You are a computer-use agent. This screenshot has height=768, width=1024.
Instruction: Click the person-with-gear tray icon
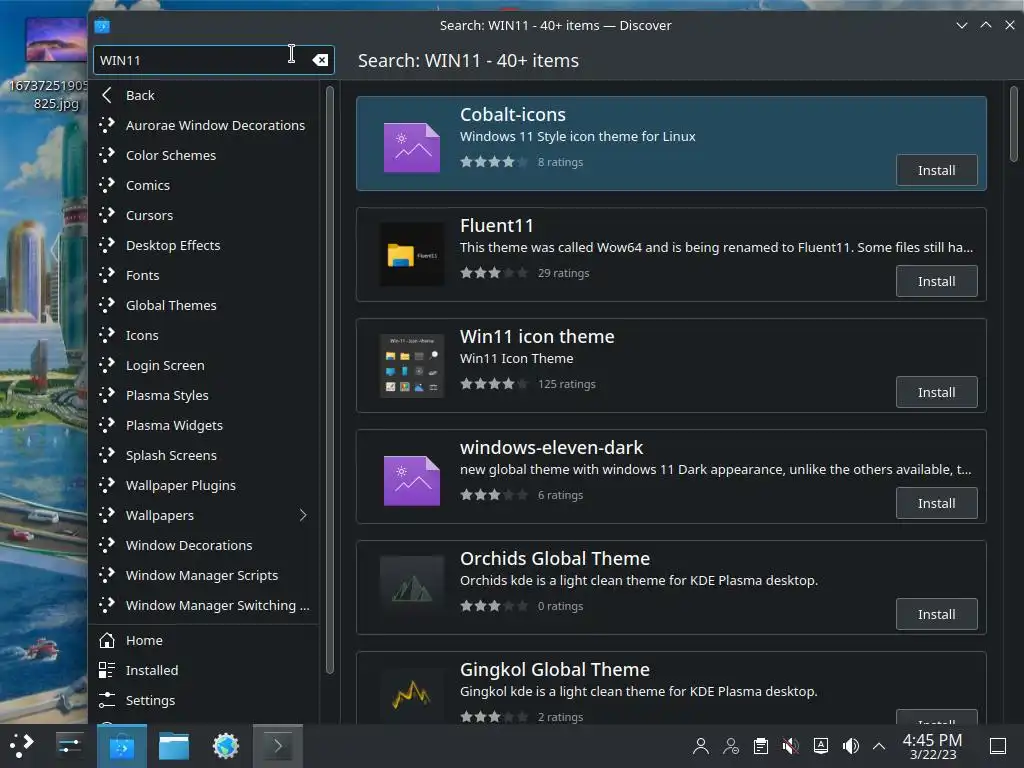(x=731, y=746)
